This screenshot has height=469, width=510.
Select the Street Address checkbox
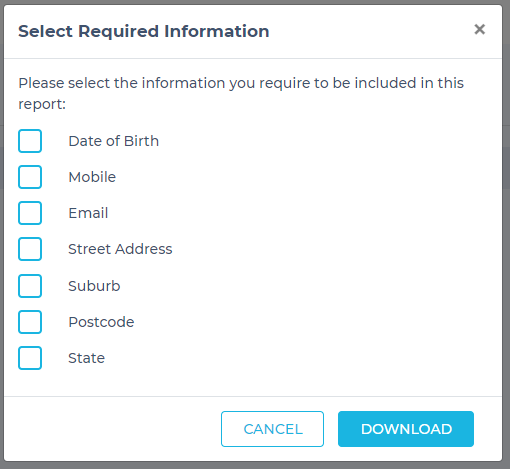pos(30,249)
